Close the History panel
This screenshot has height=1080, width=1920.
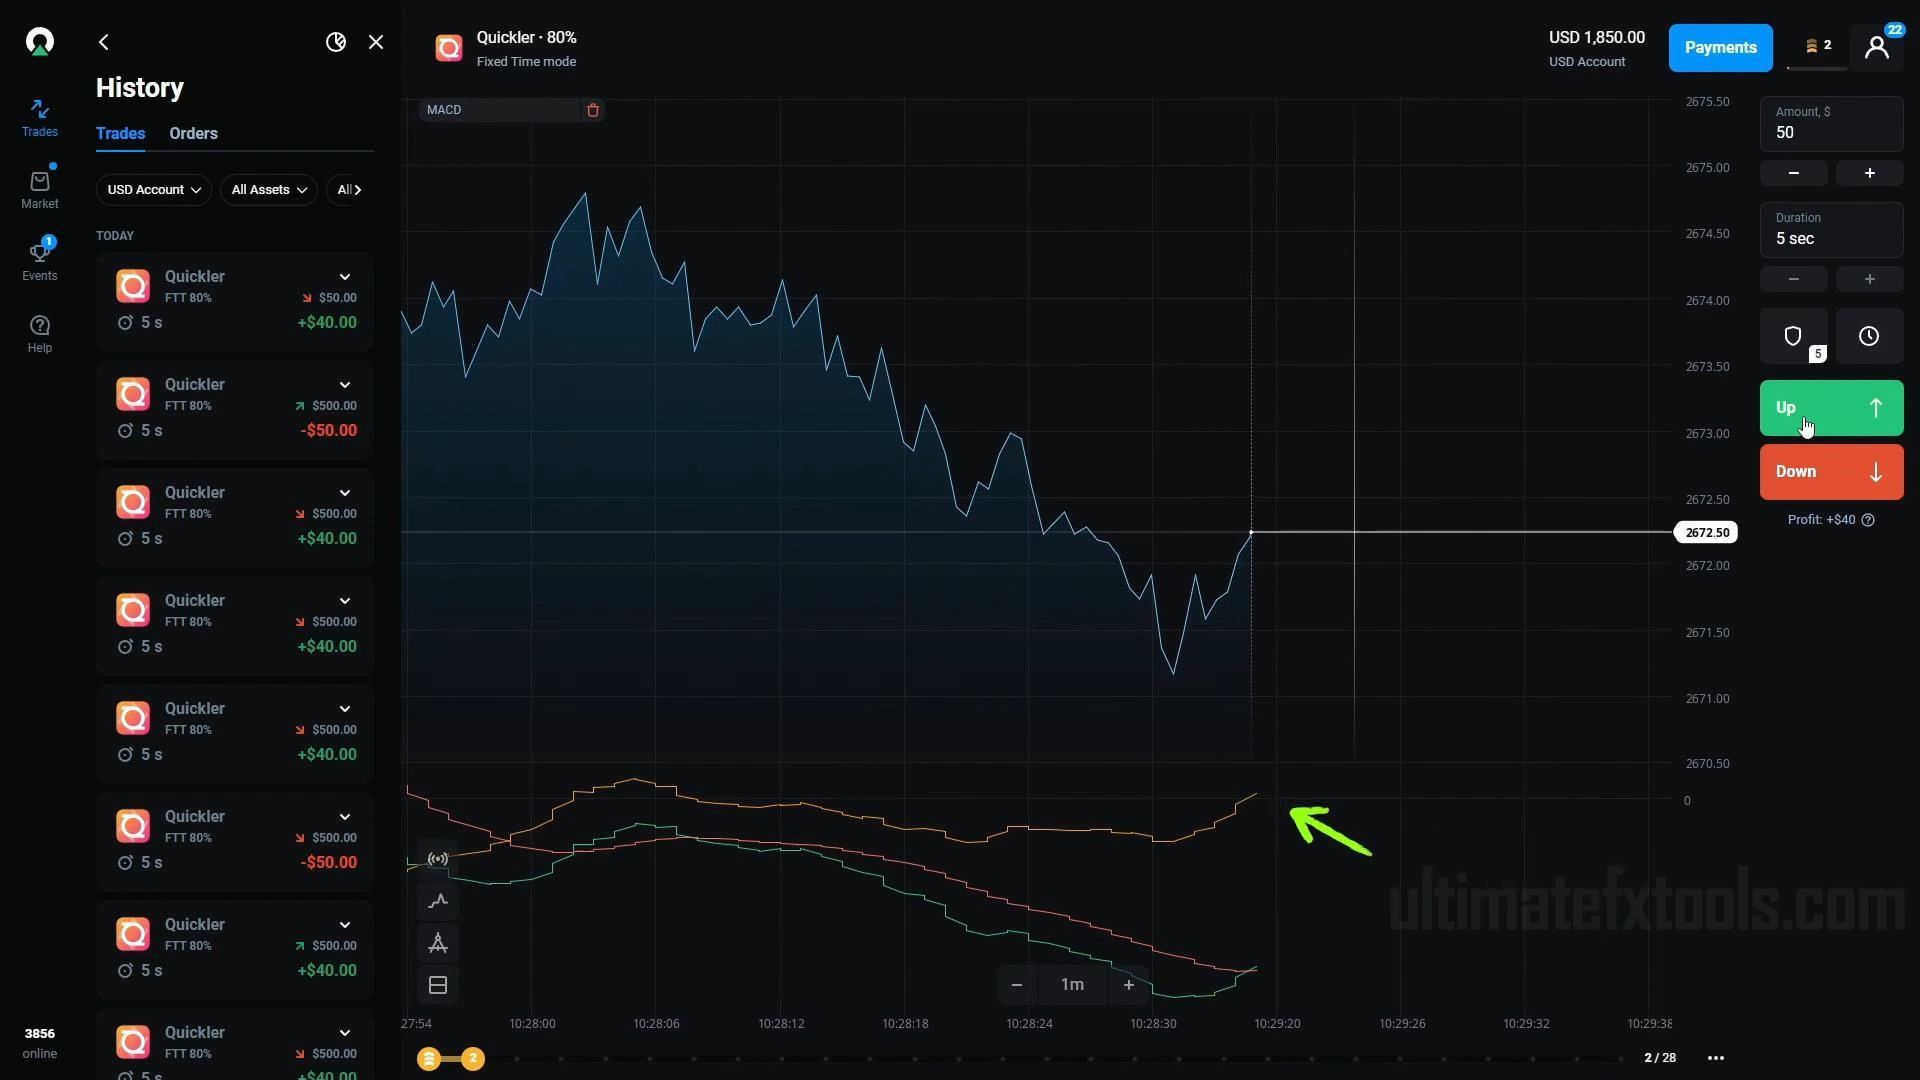click(x=376, y=42)
